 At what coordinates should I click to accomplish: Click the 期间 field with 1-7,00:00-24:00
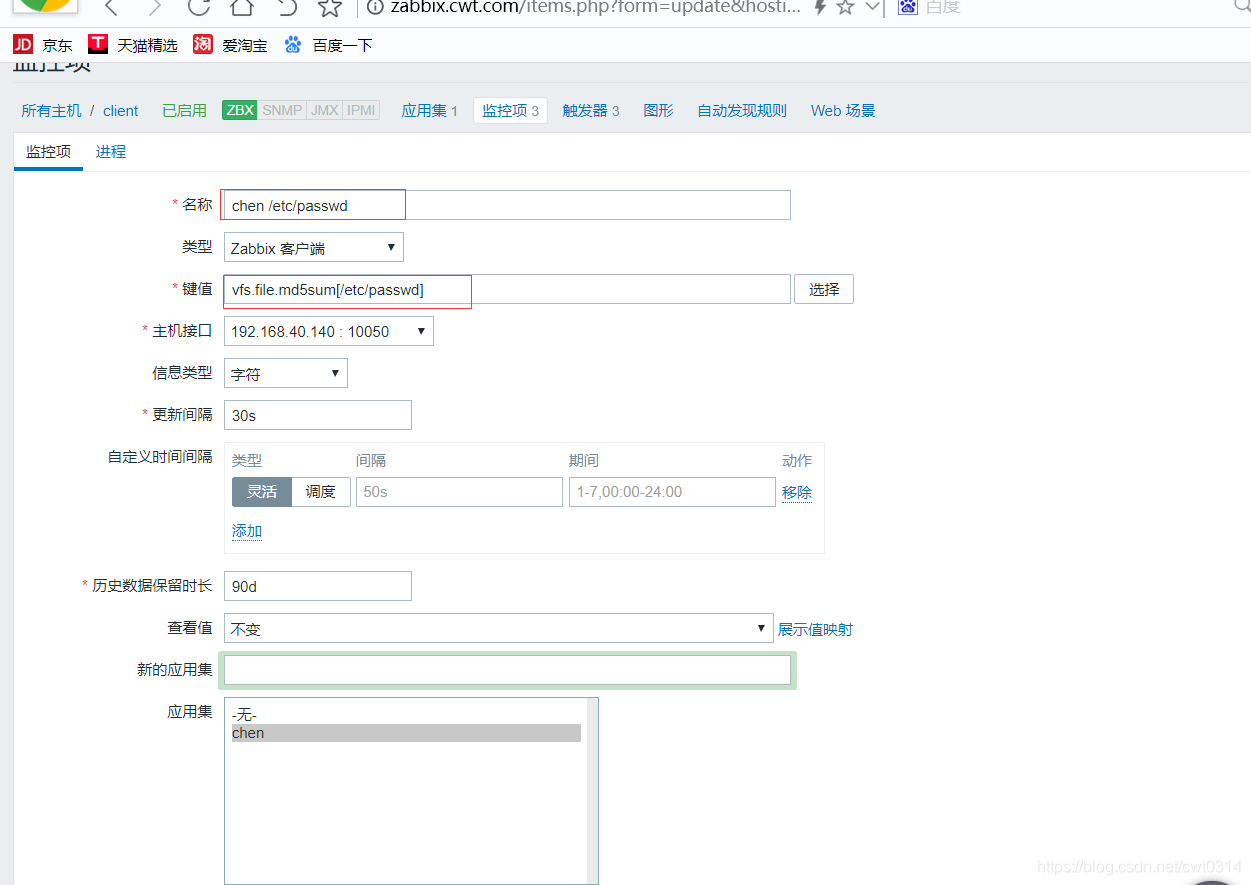click(x=672, y=492)
